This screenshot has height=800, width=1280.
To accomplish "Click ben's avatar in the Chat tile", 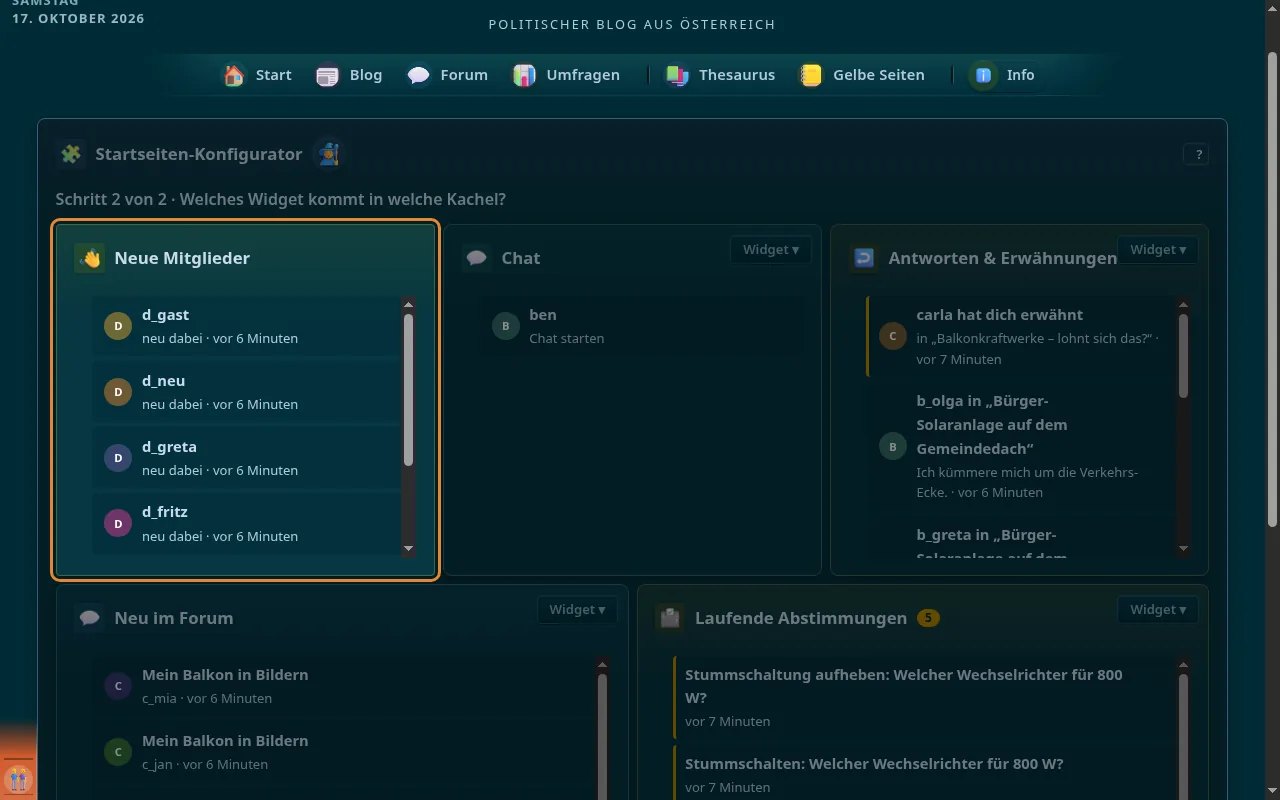I will [x=506, y=326].
